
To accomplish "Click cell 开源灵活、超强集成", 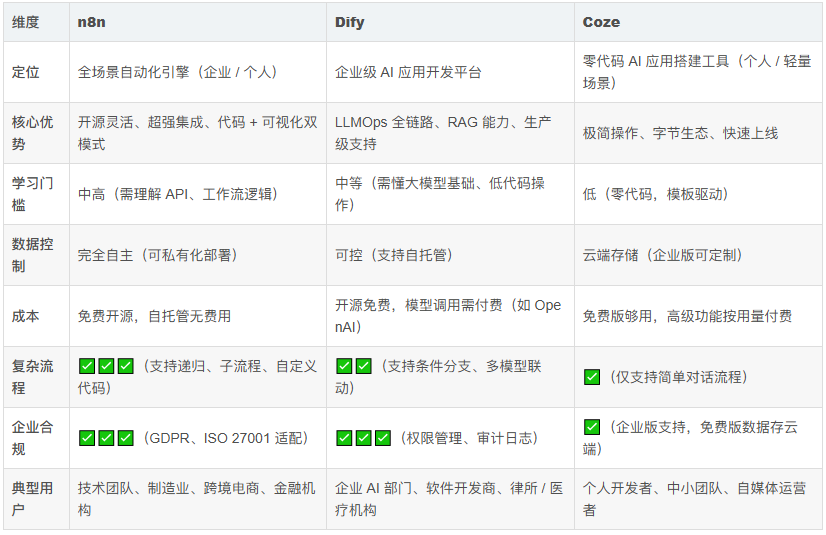I will [198, 133].
